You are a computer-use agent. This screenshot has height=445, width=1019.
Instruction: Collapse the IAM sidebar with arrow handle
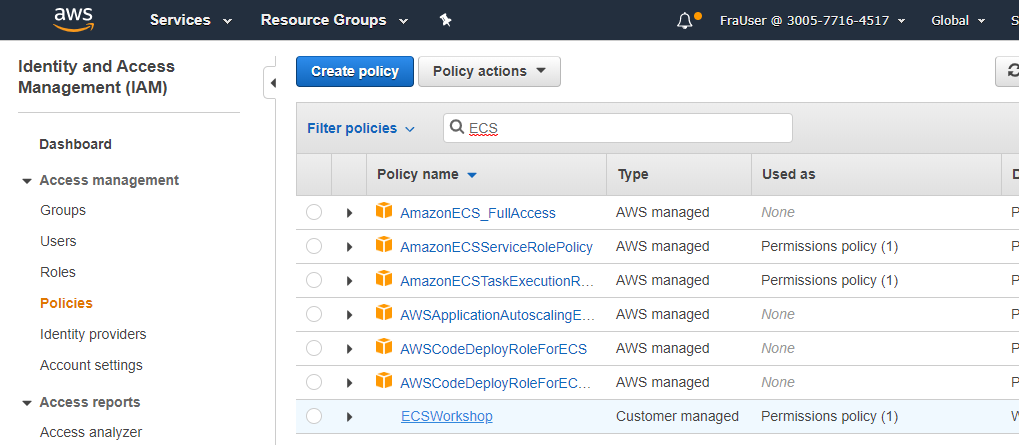(x=271, y=84)
